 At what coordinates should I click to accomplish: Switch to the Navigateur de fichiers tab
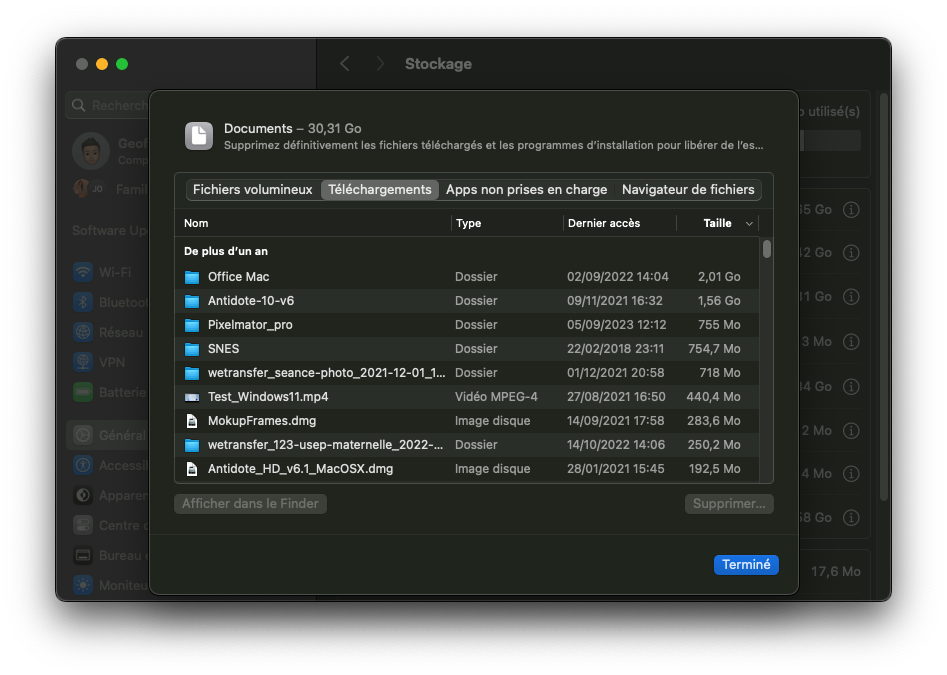point(688,190)
